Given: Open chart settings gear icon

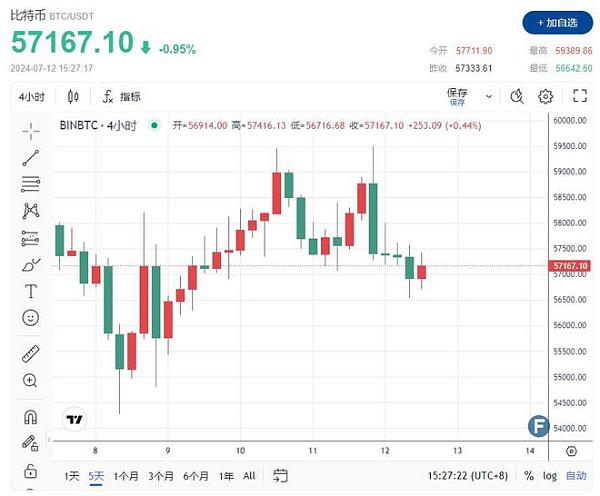Looking at the screenshot, I should tap(546, 97).
